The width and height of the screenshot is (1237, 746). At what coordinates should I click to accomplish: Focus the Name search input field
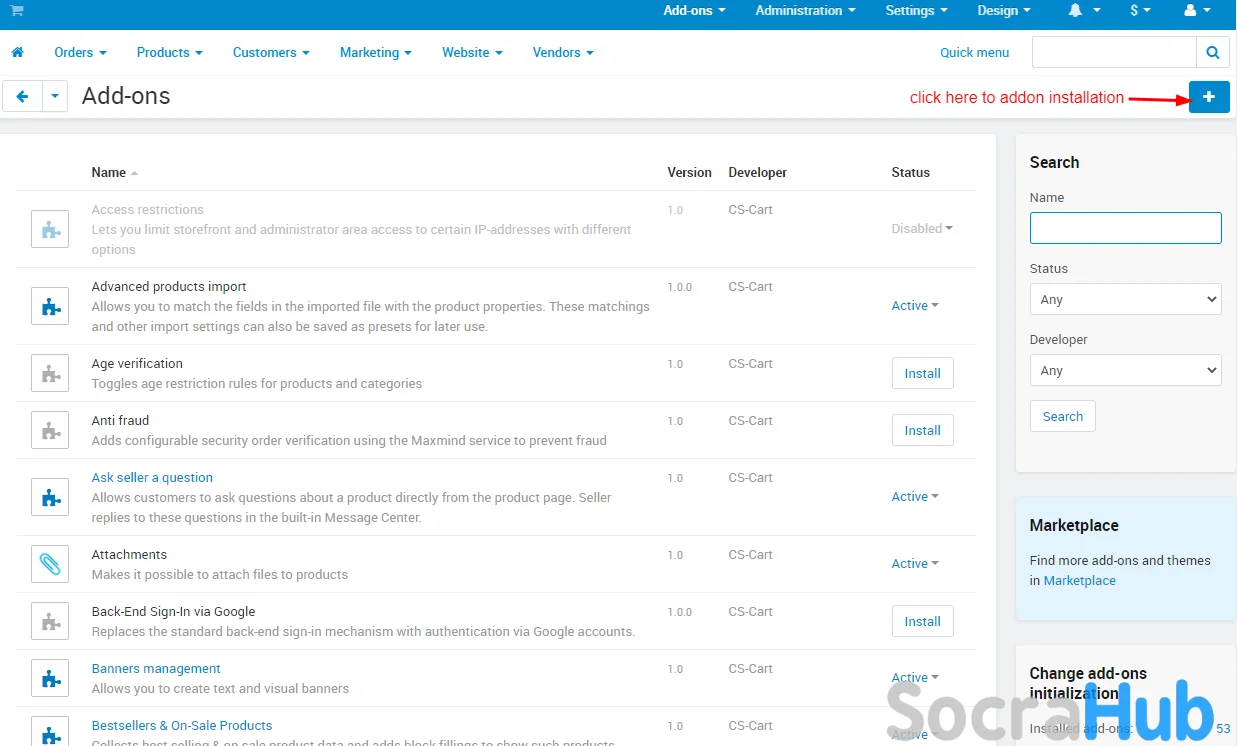tap(1125, 228)
